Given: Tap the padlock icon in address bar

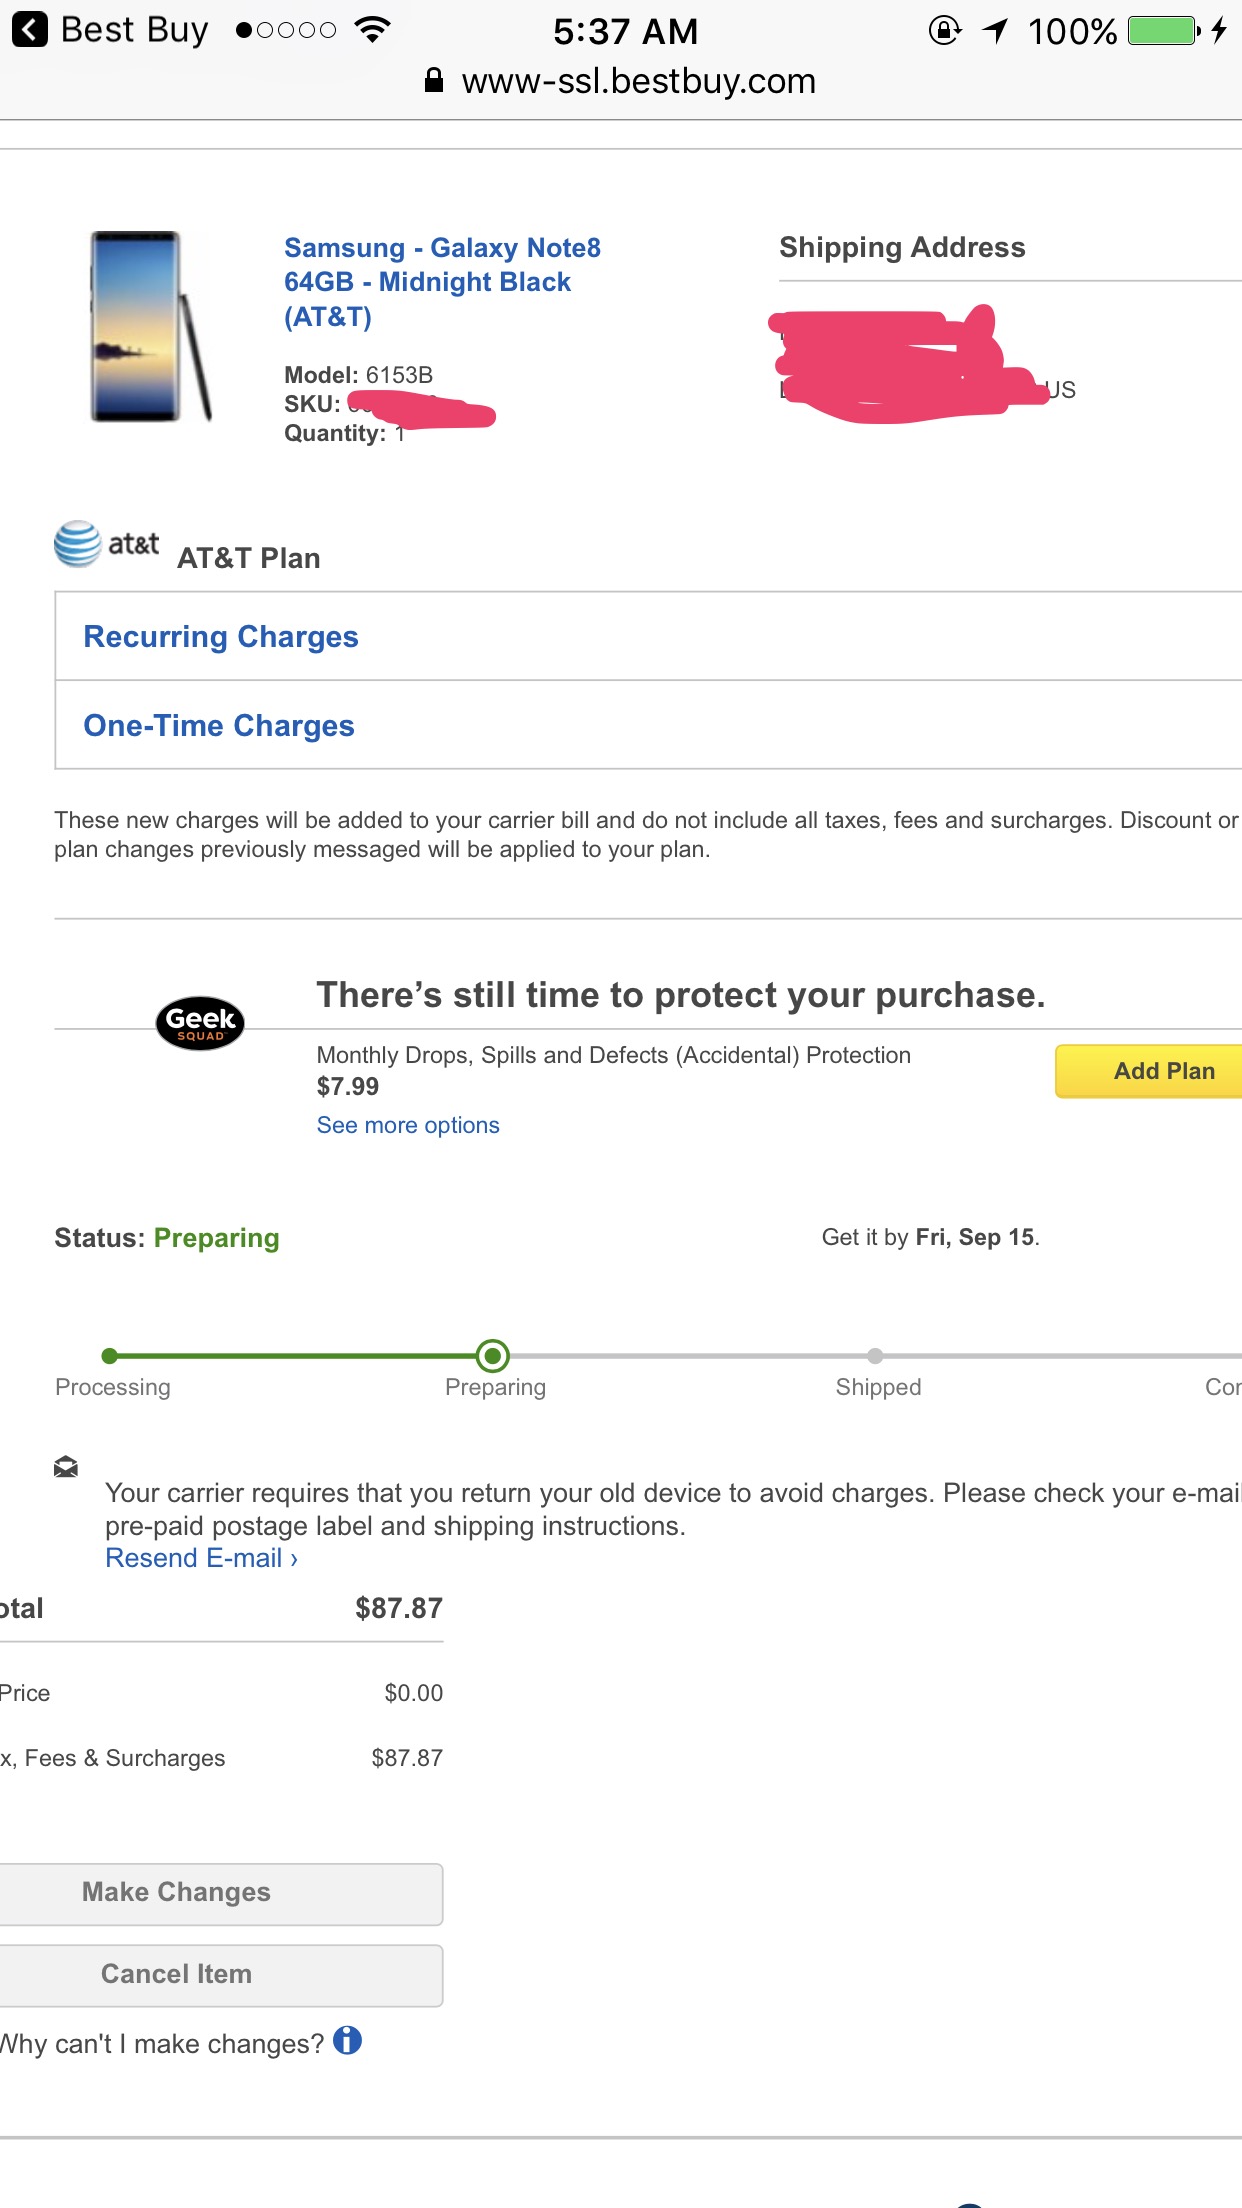Looking at the screenshot, I should 434,80.
